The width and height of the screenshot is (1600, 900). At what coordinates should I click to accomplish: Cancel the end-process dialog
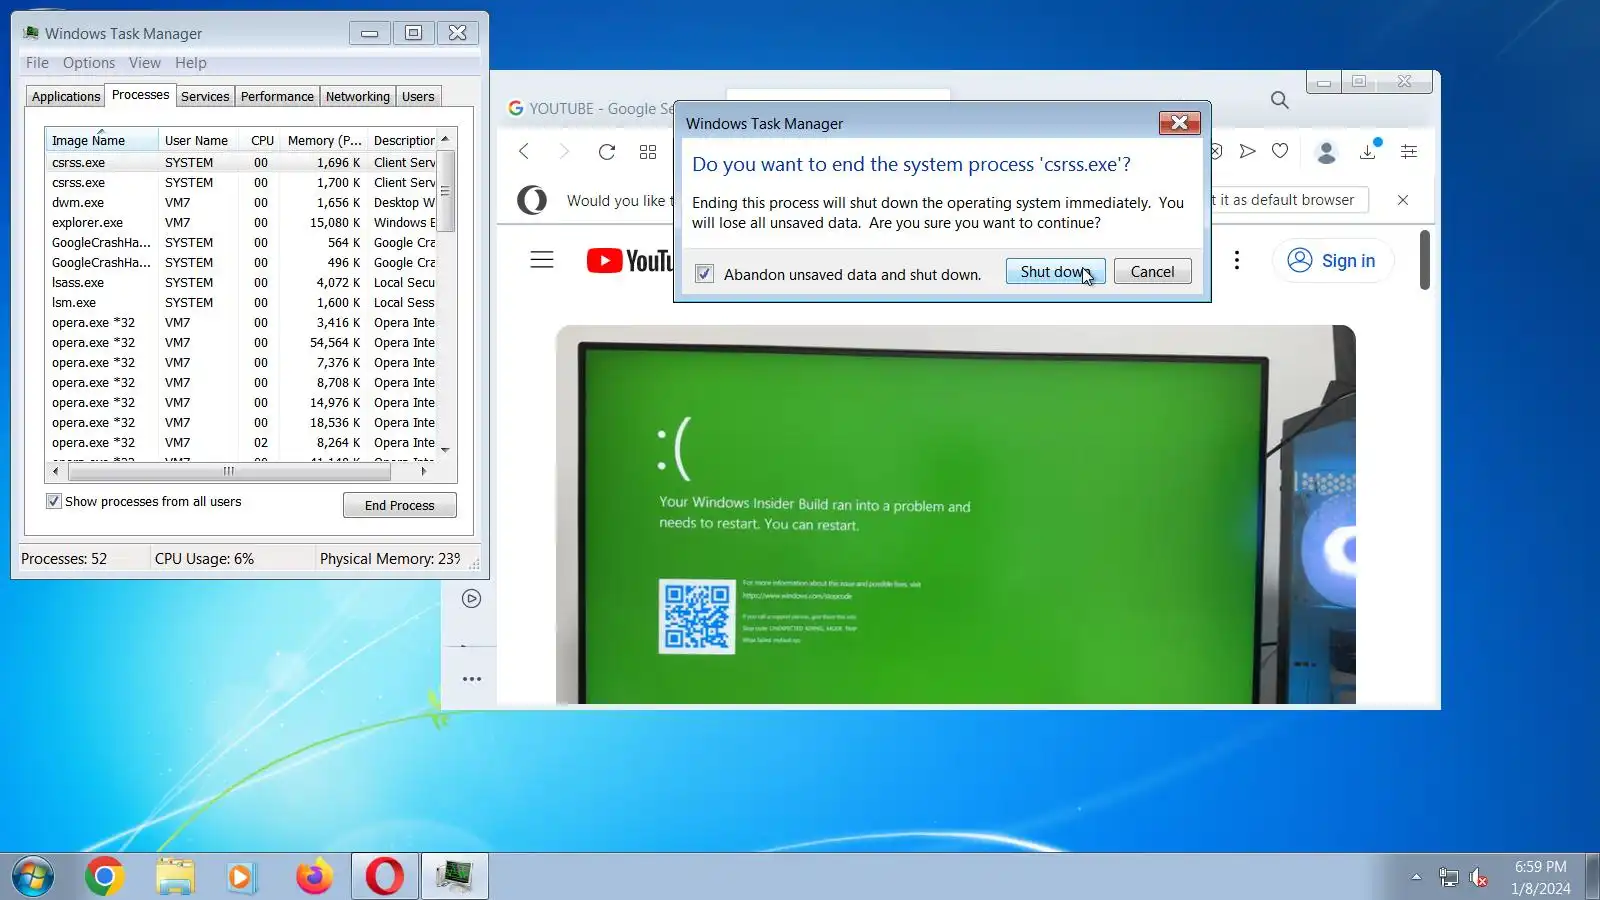(1152, 272)
